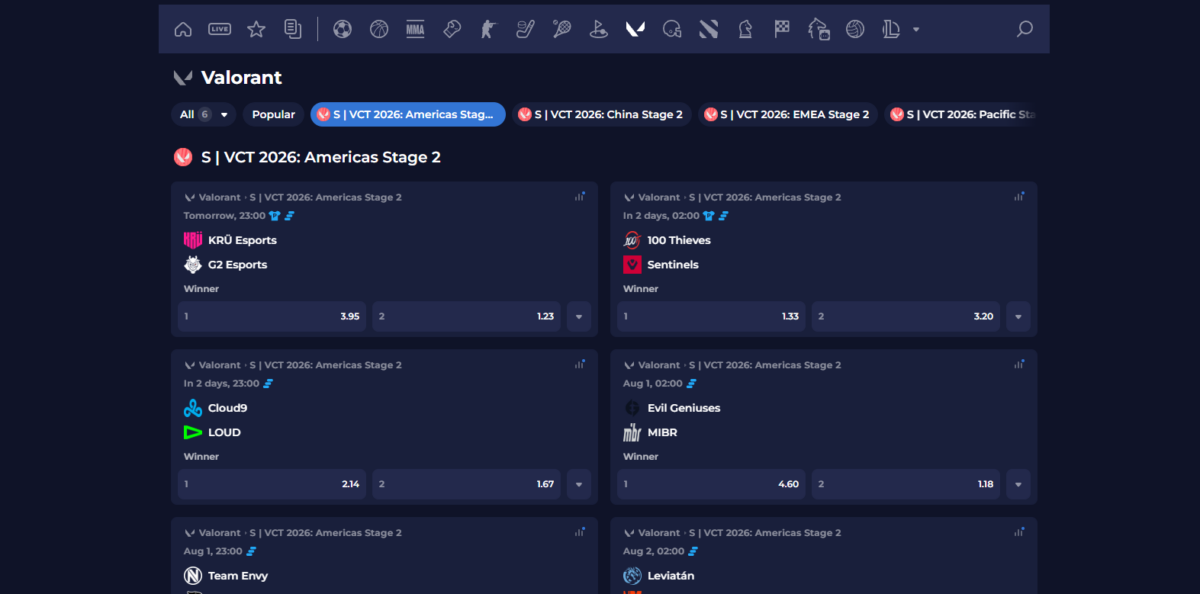
Task: Select the checkered racing flag icon
Action: (781, 29)
